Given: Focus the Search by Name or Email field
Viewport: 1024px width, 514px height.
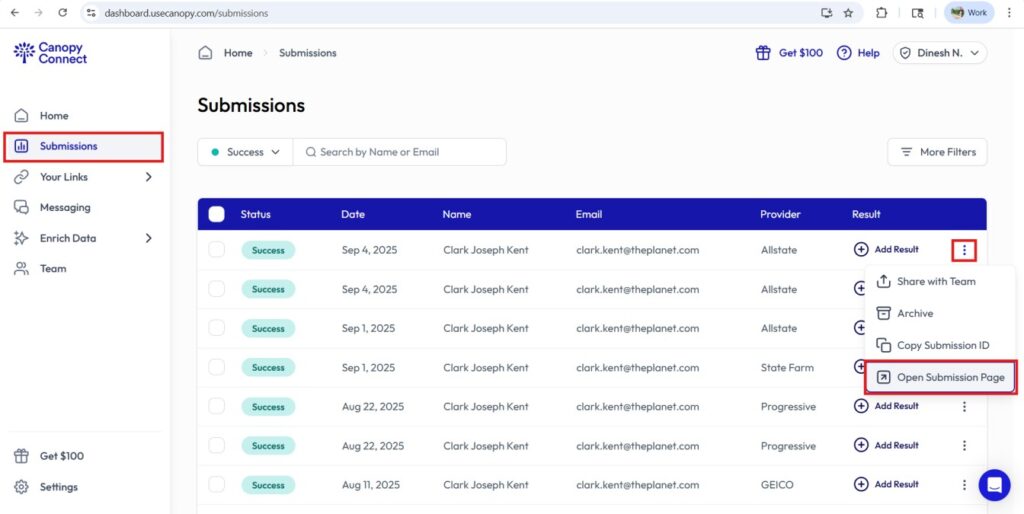Looking at the screenshot, I should tap(400, 152).
